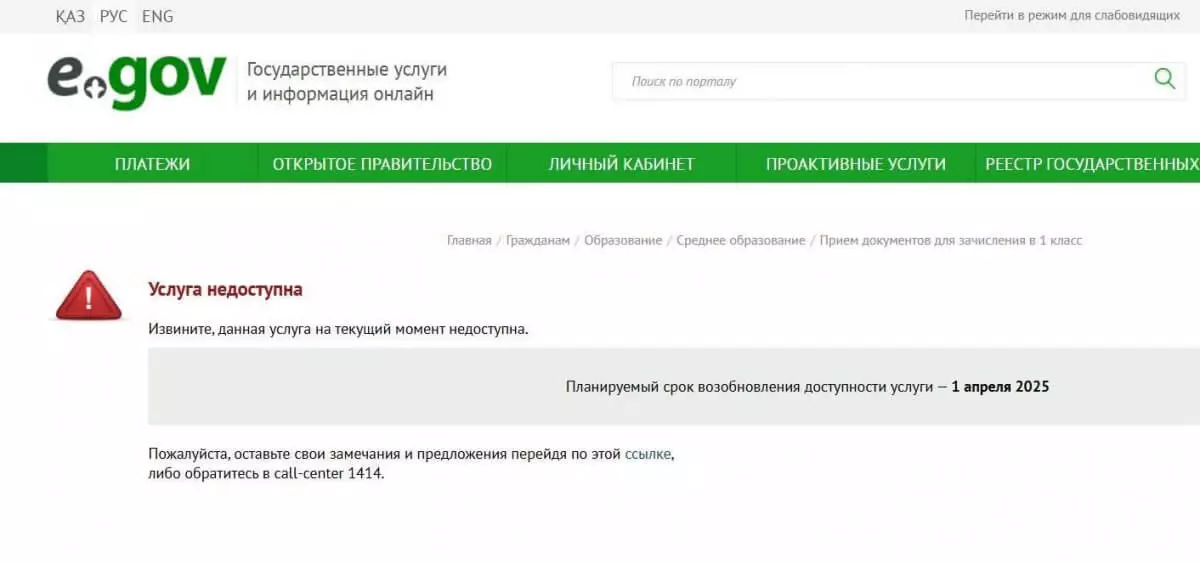Click the date 1 апреля 2025
This screenshot has height=565, width=1200.
1000,387
